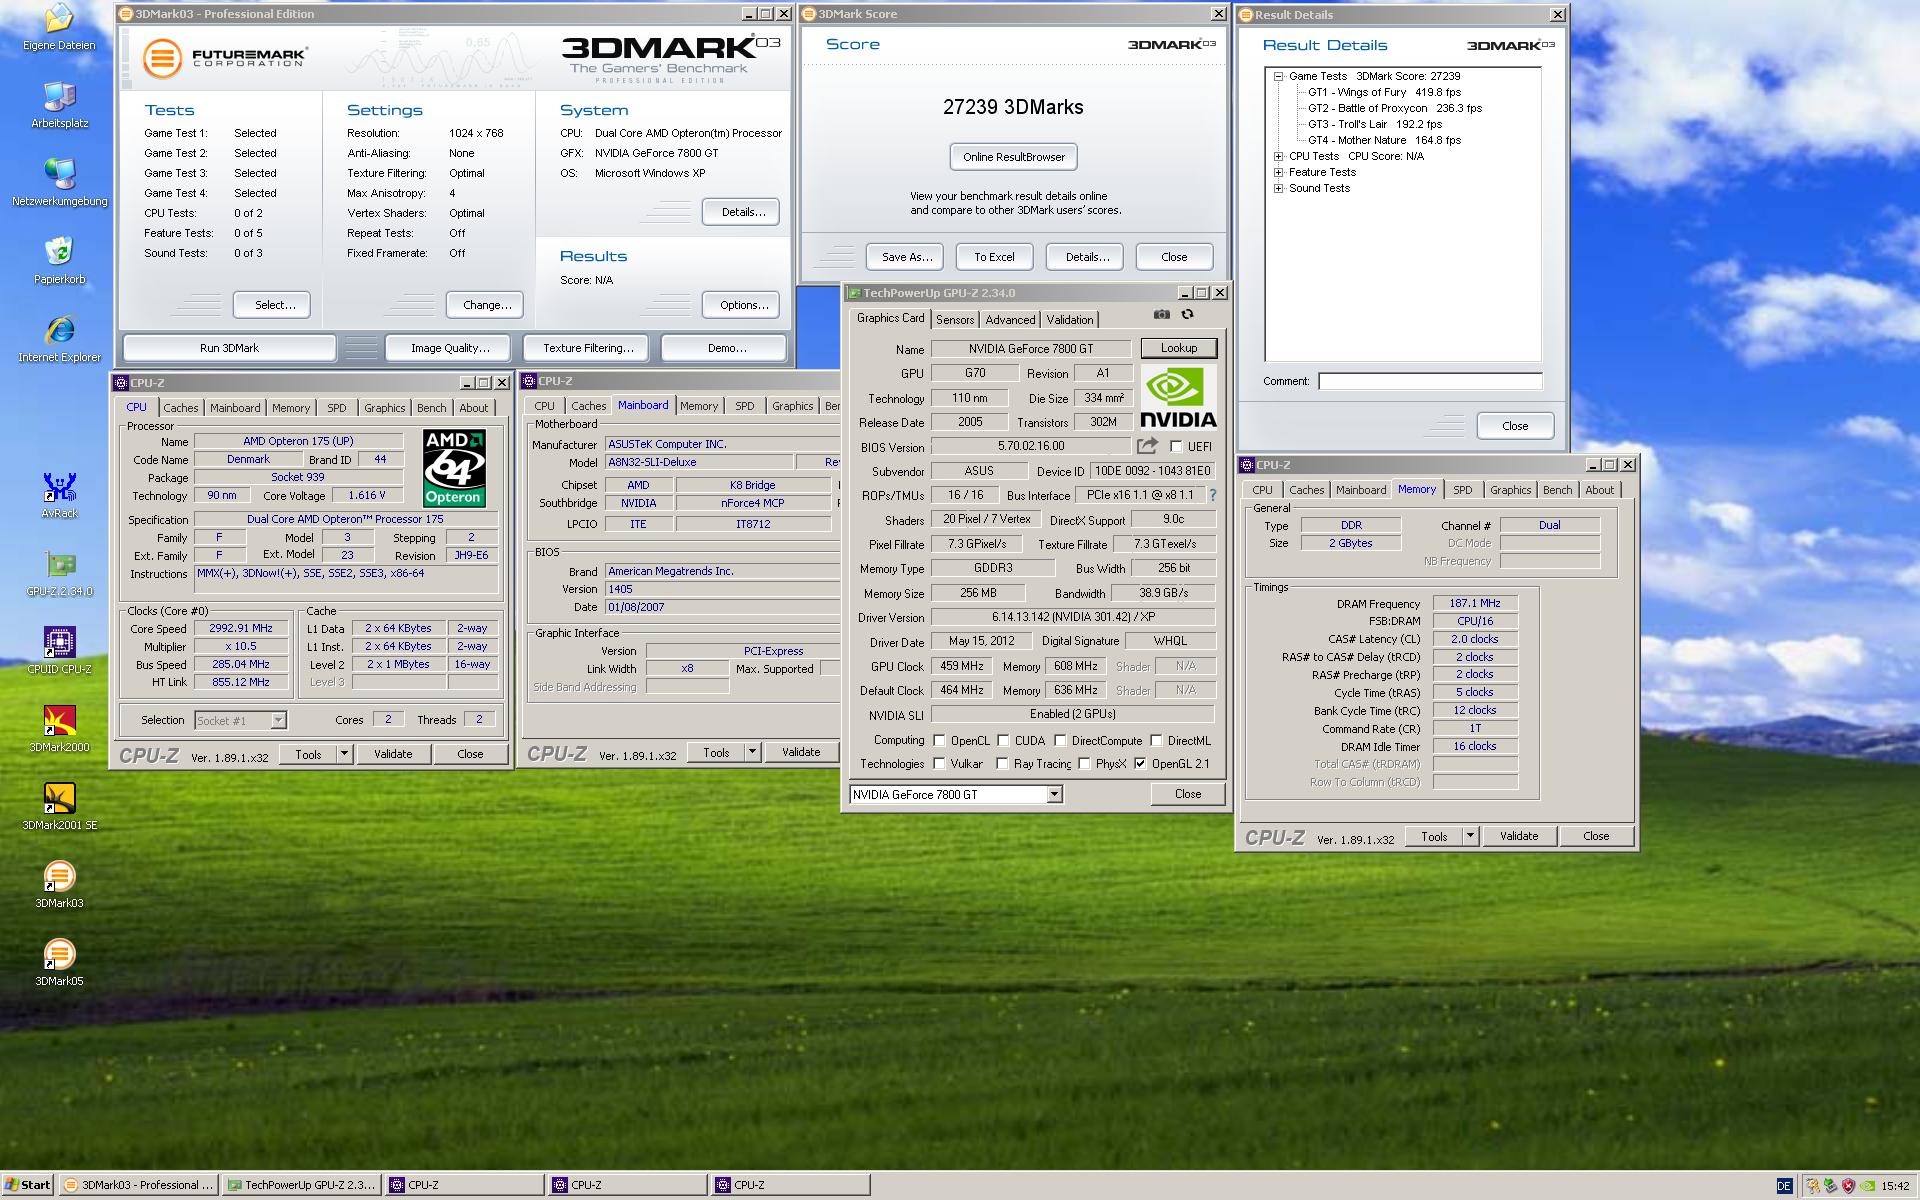Select the Netzwerkumgebung desktop icon

(59, 183)
